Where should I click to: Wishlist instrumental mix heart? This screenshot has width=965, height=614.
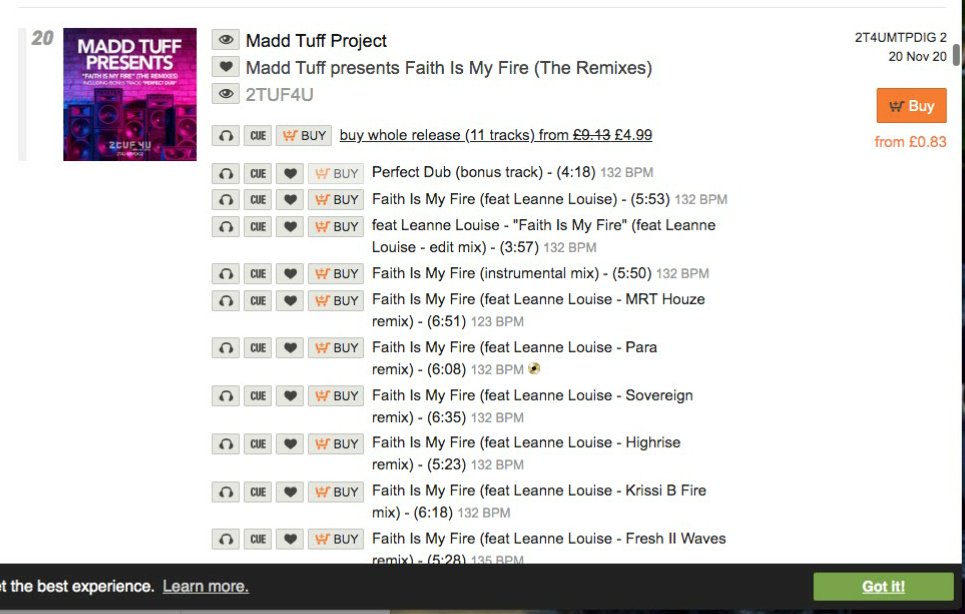290,274
